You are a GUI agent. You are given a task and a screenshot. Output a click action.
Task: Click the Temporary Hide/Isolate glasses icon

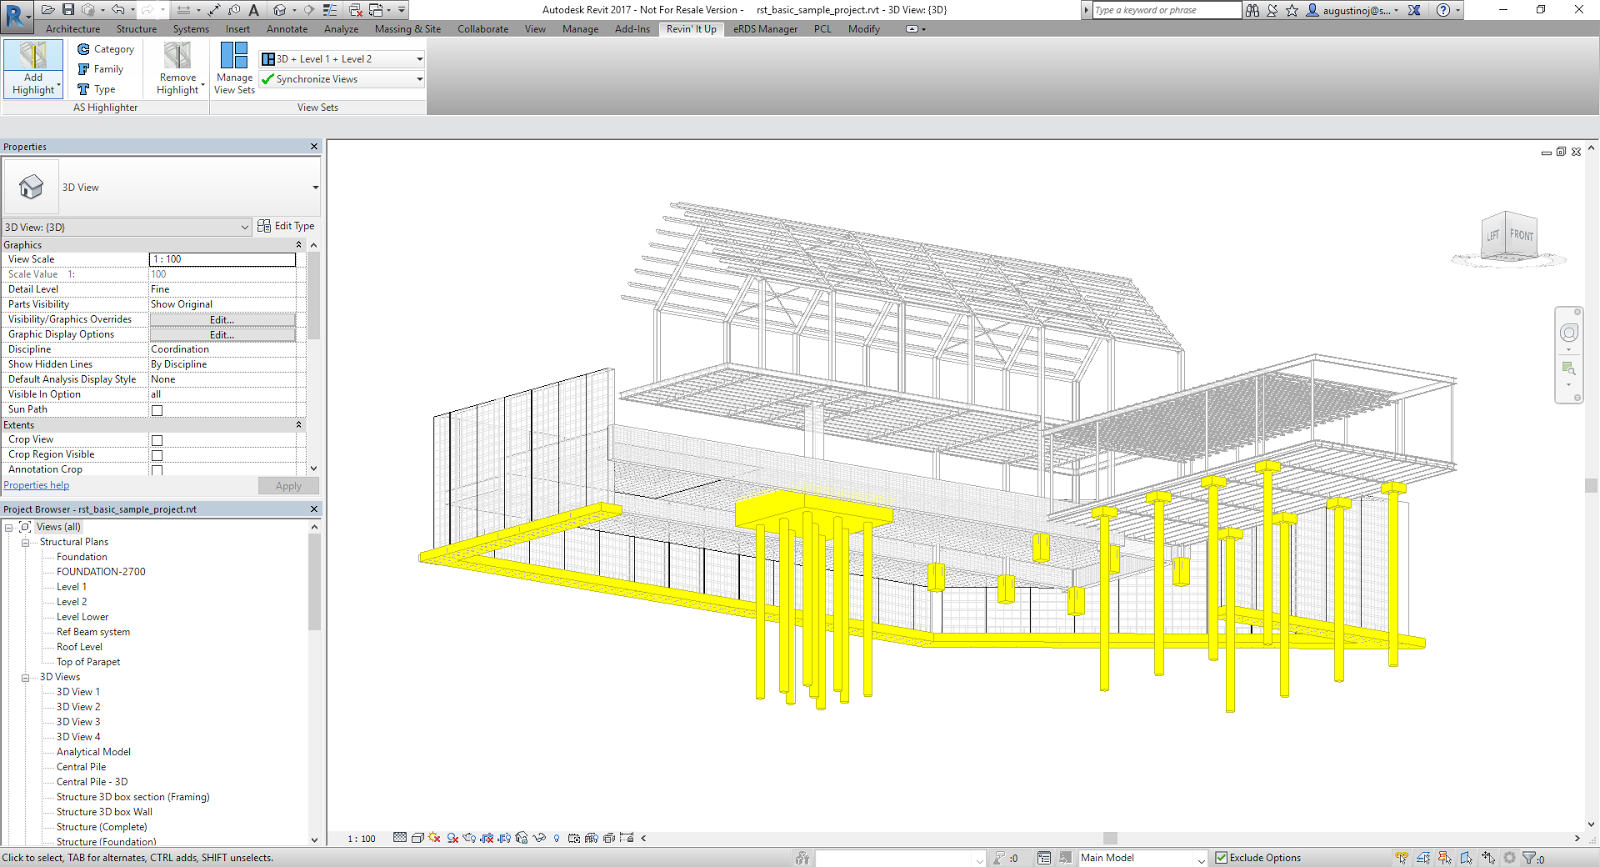(x=539, y=838)
